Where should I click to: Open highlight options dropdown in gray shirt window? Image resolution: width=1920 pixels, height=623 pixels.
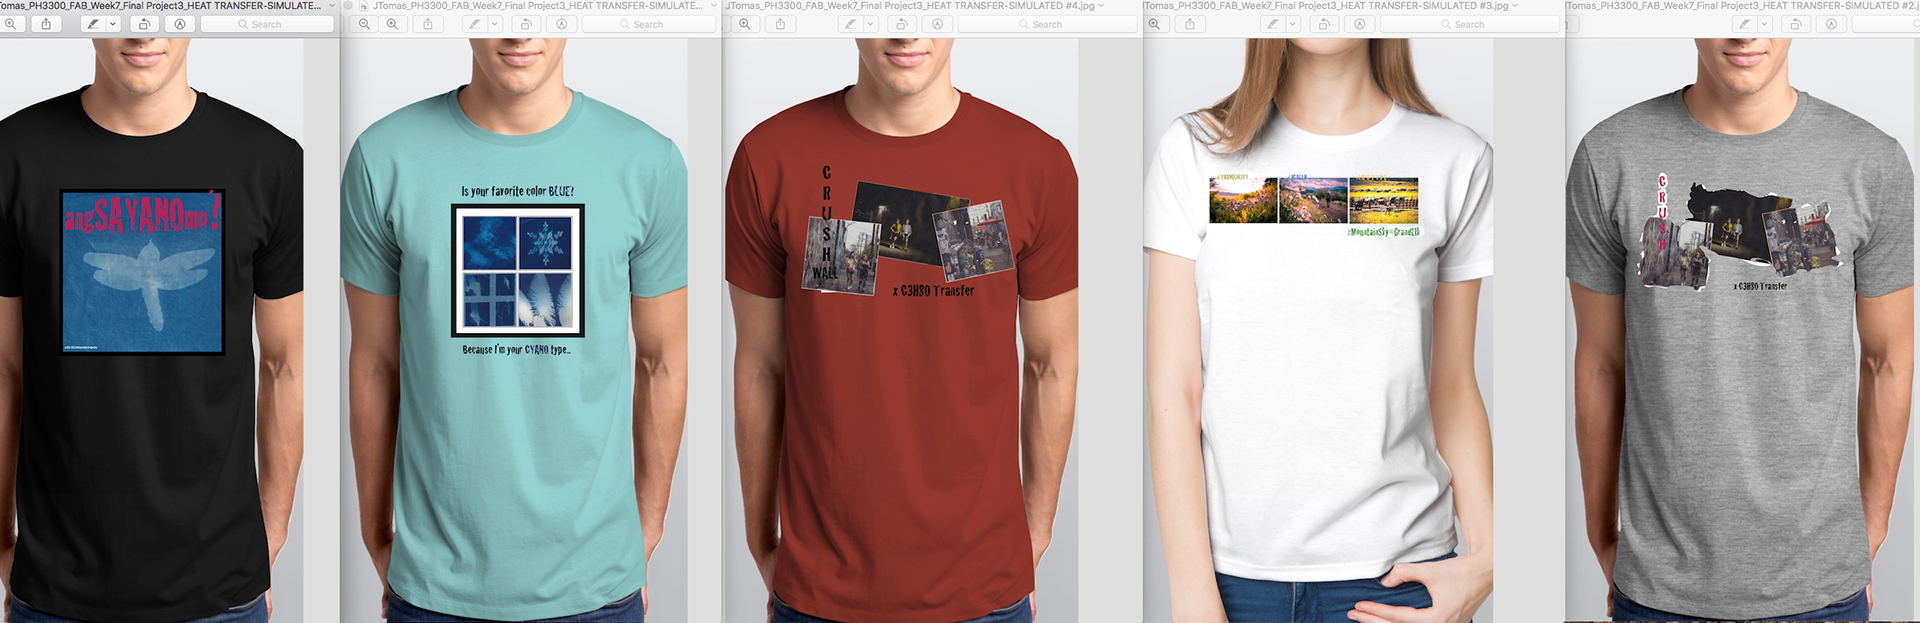click(x=1765, y=24)
